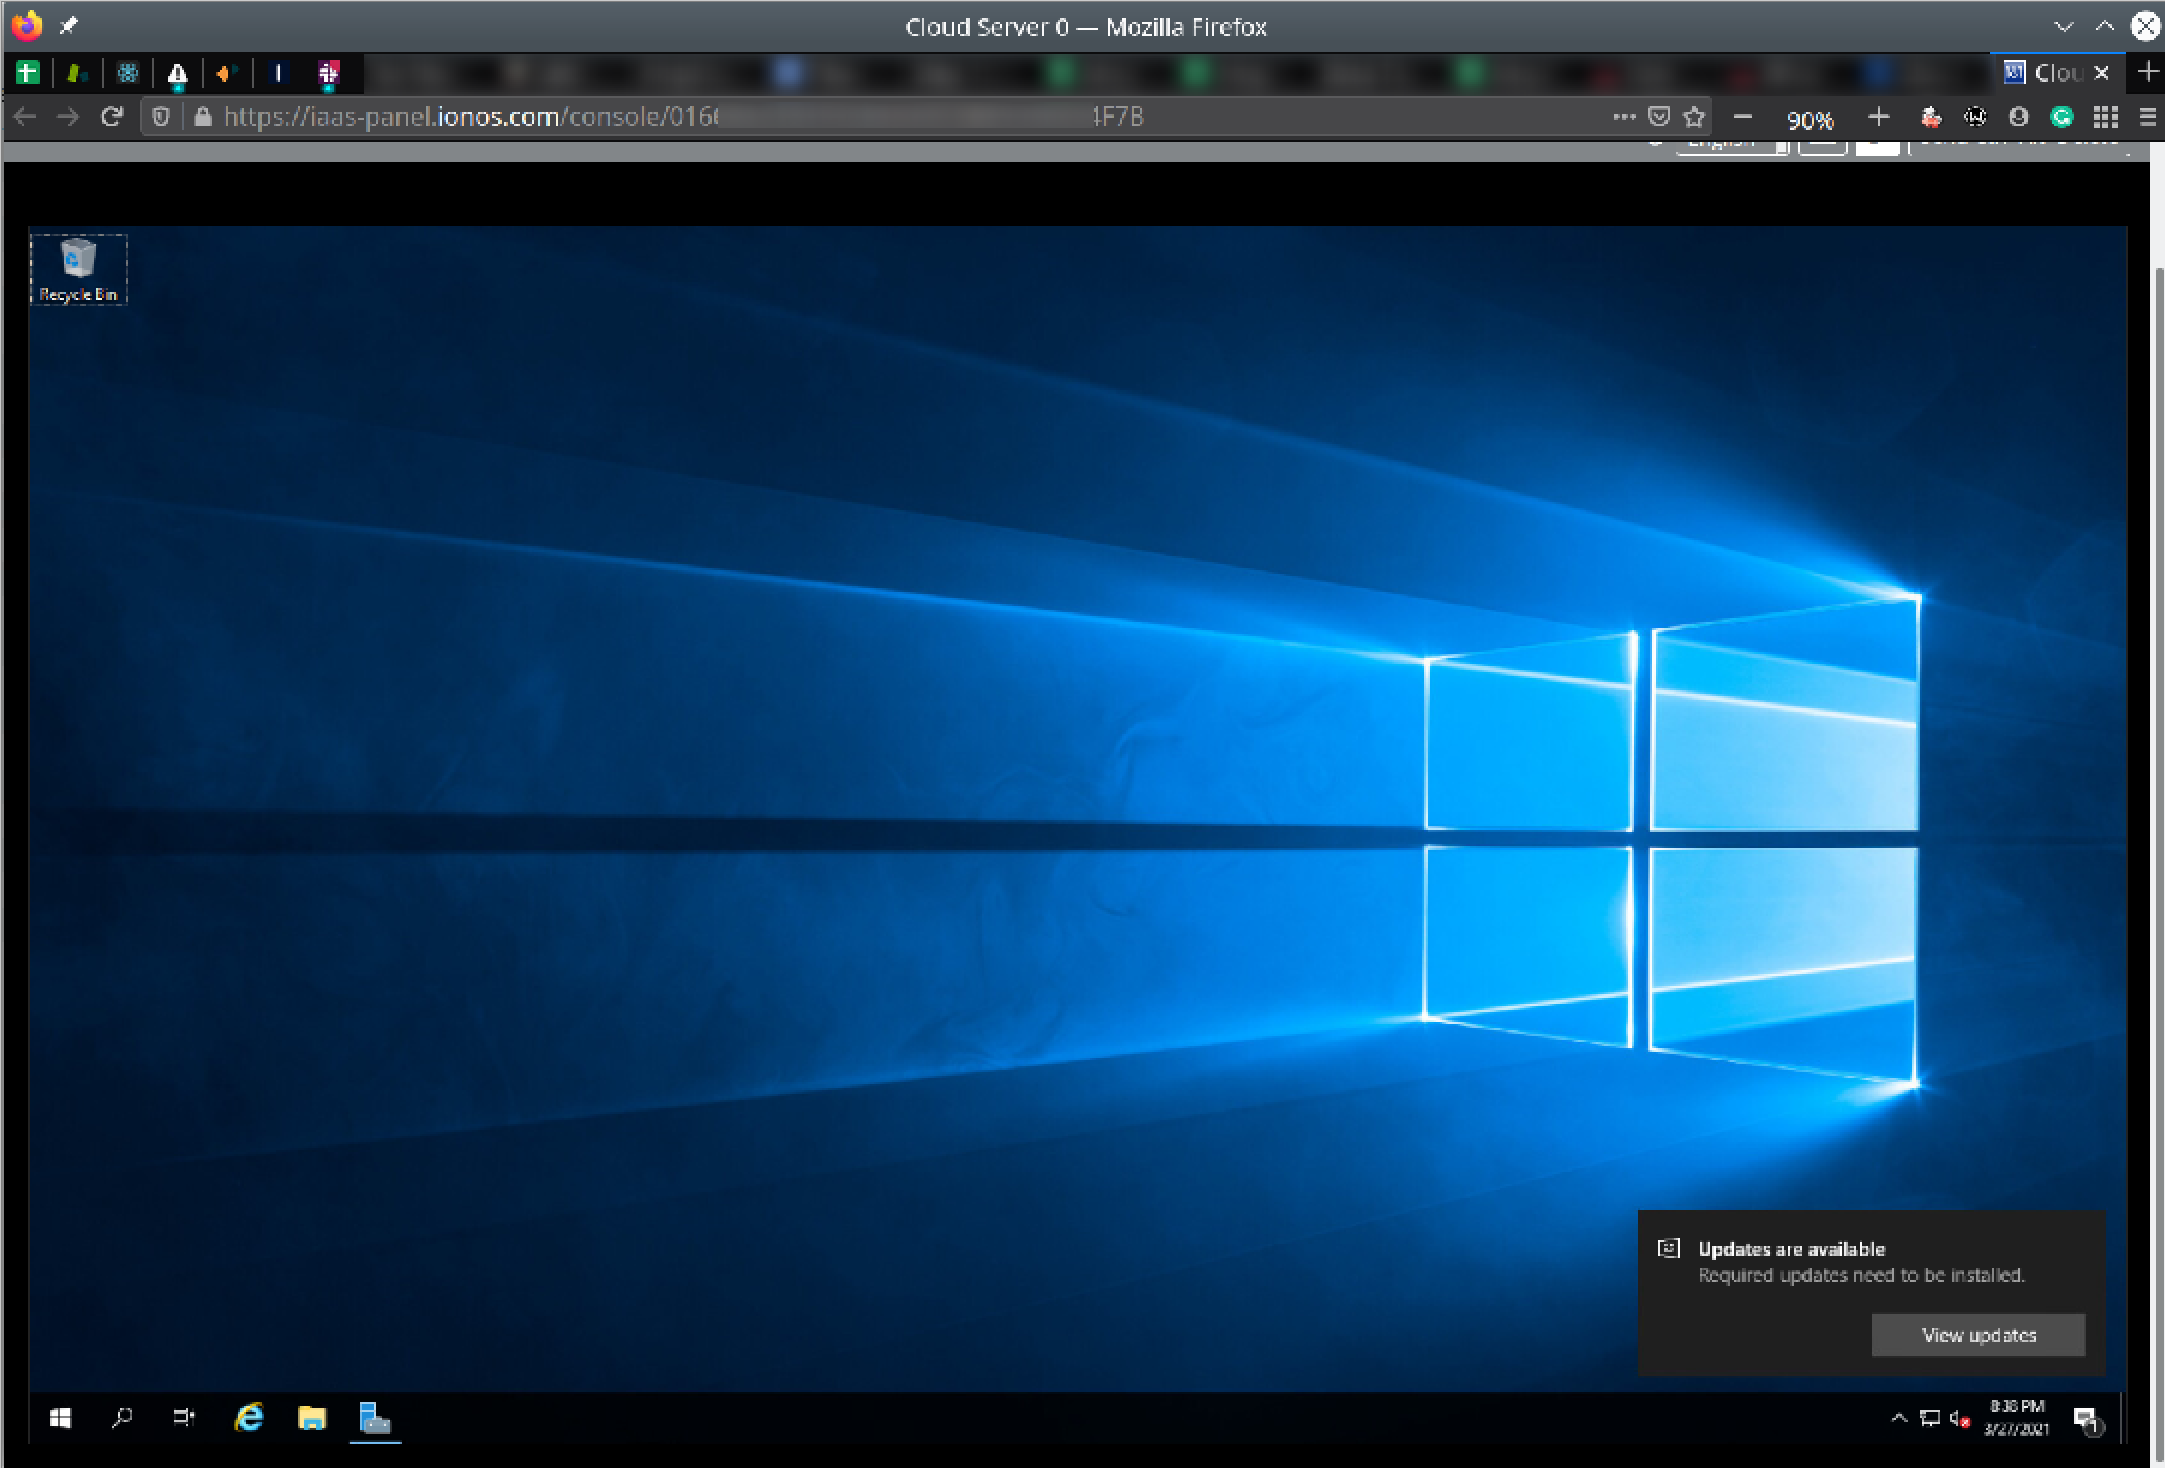Go back in Firefox
The image size is (2165, 1468).
pyautogui.click(x=25, y=117)
